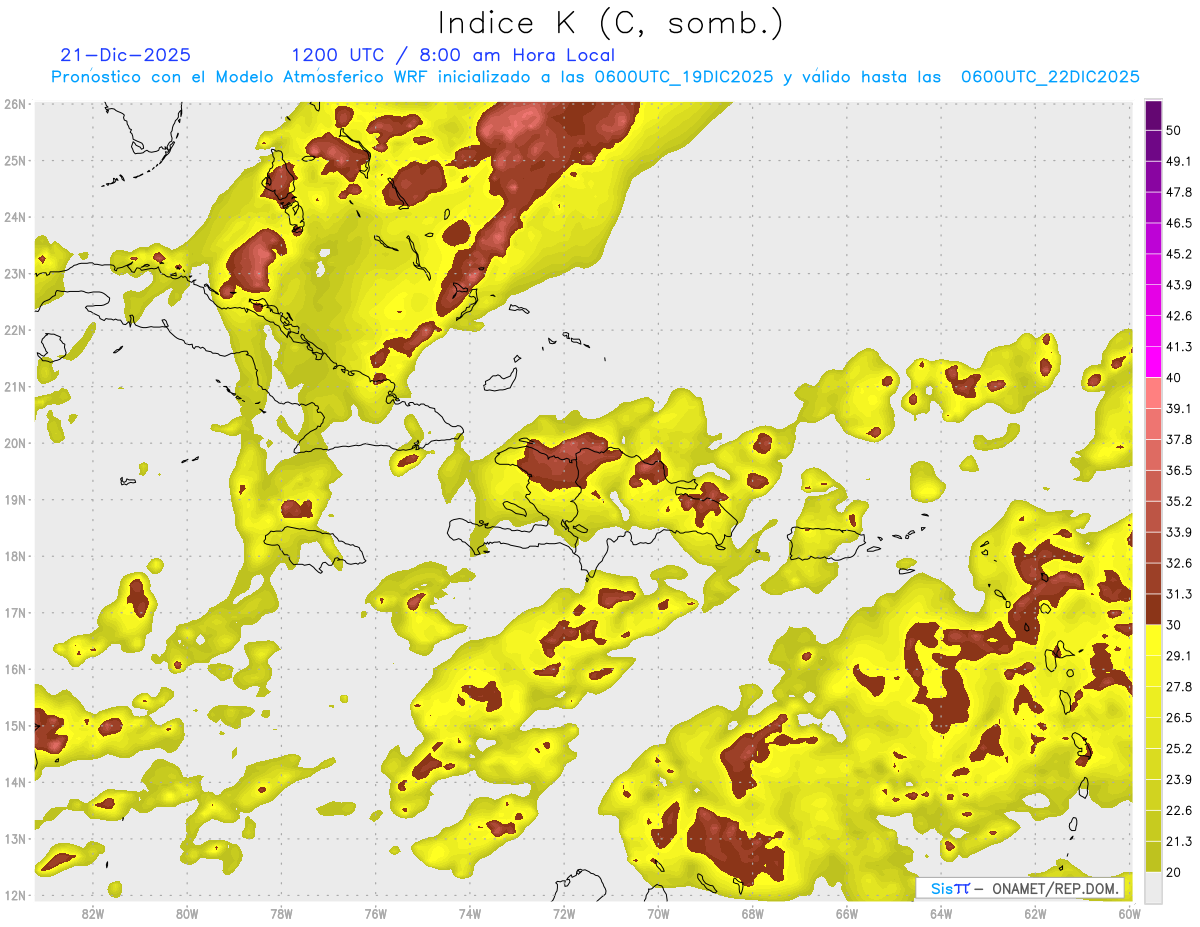Click the 22N latitude axis label
Image resolution: width=1200 pixels, height=927 pixels.
pos(15,330)
